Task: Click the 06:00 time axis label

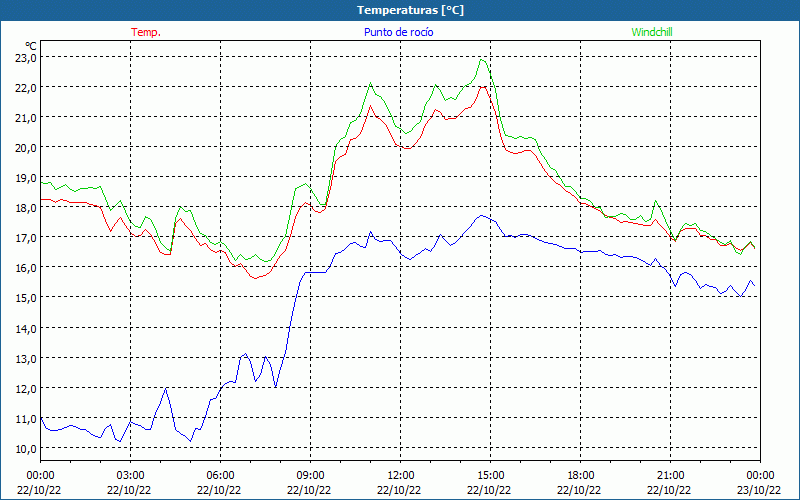Action: 220,476
